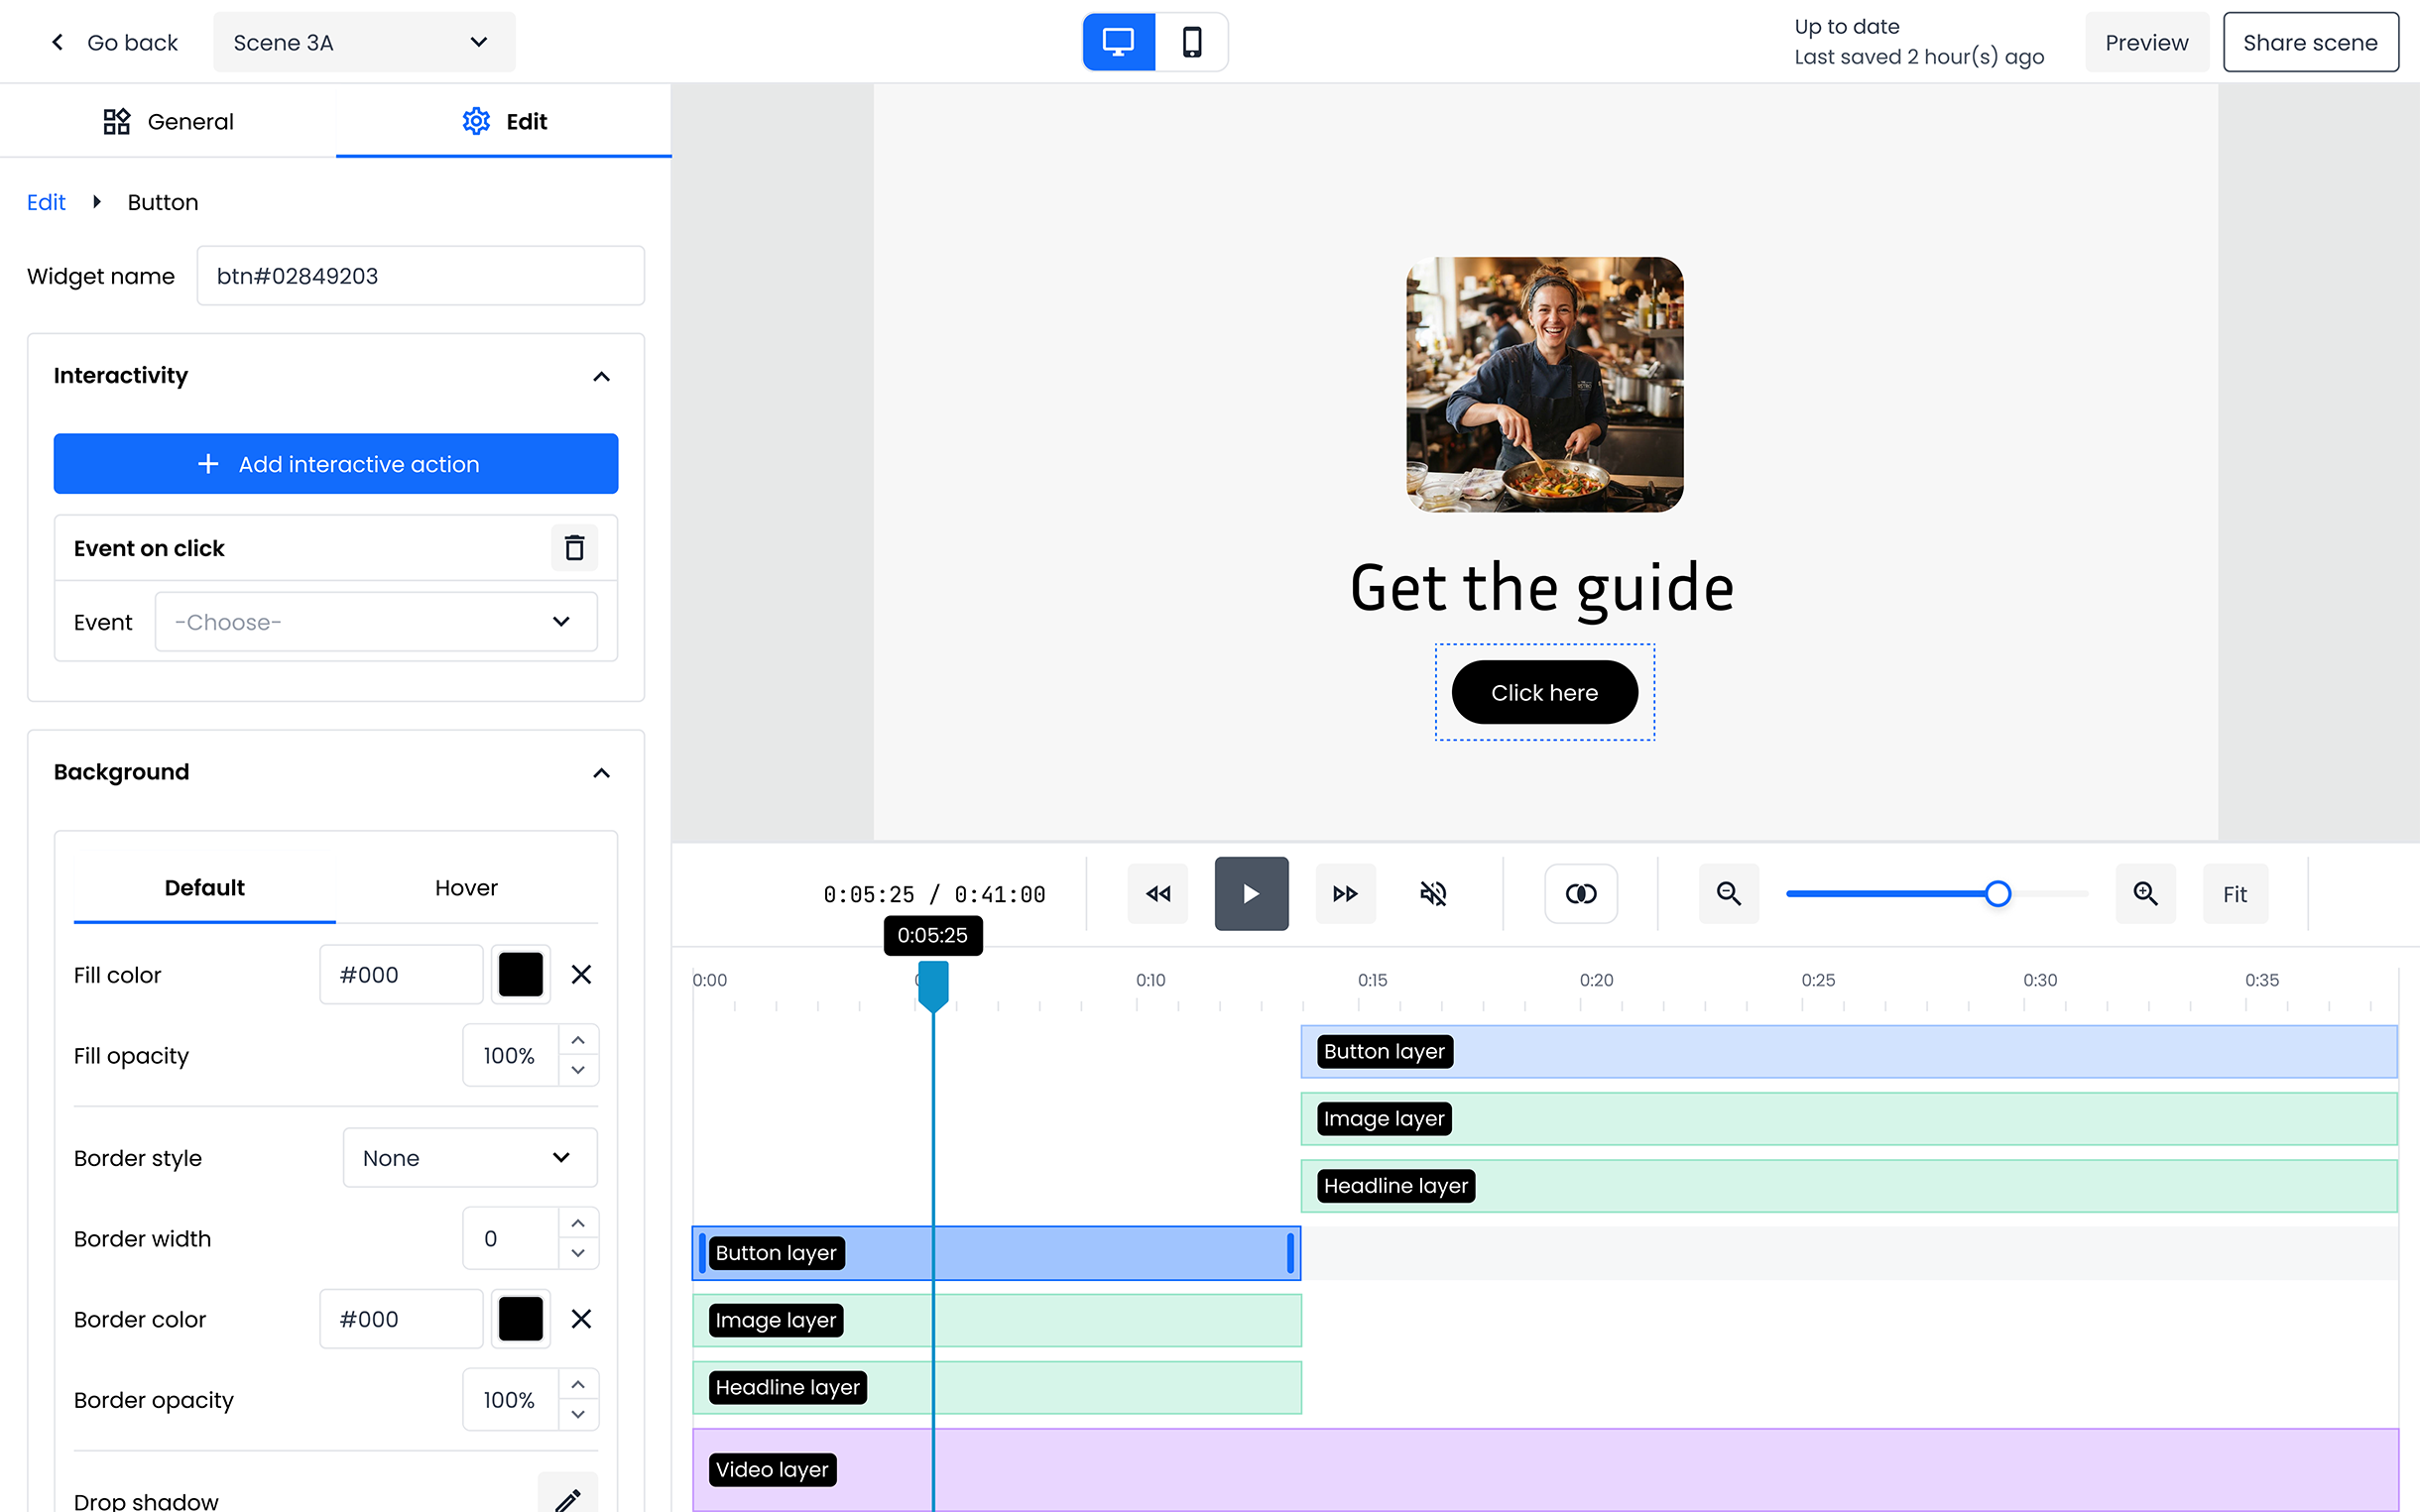2420x1512 pixels.
Task: Clear the Fill color value
Action: point(581,974)
